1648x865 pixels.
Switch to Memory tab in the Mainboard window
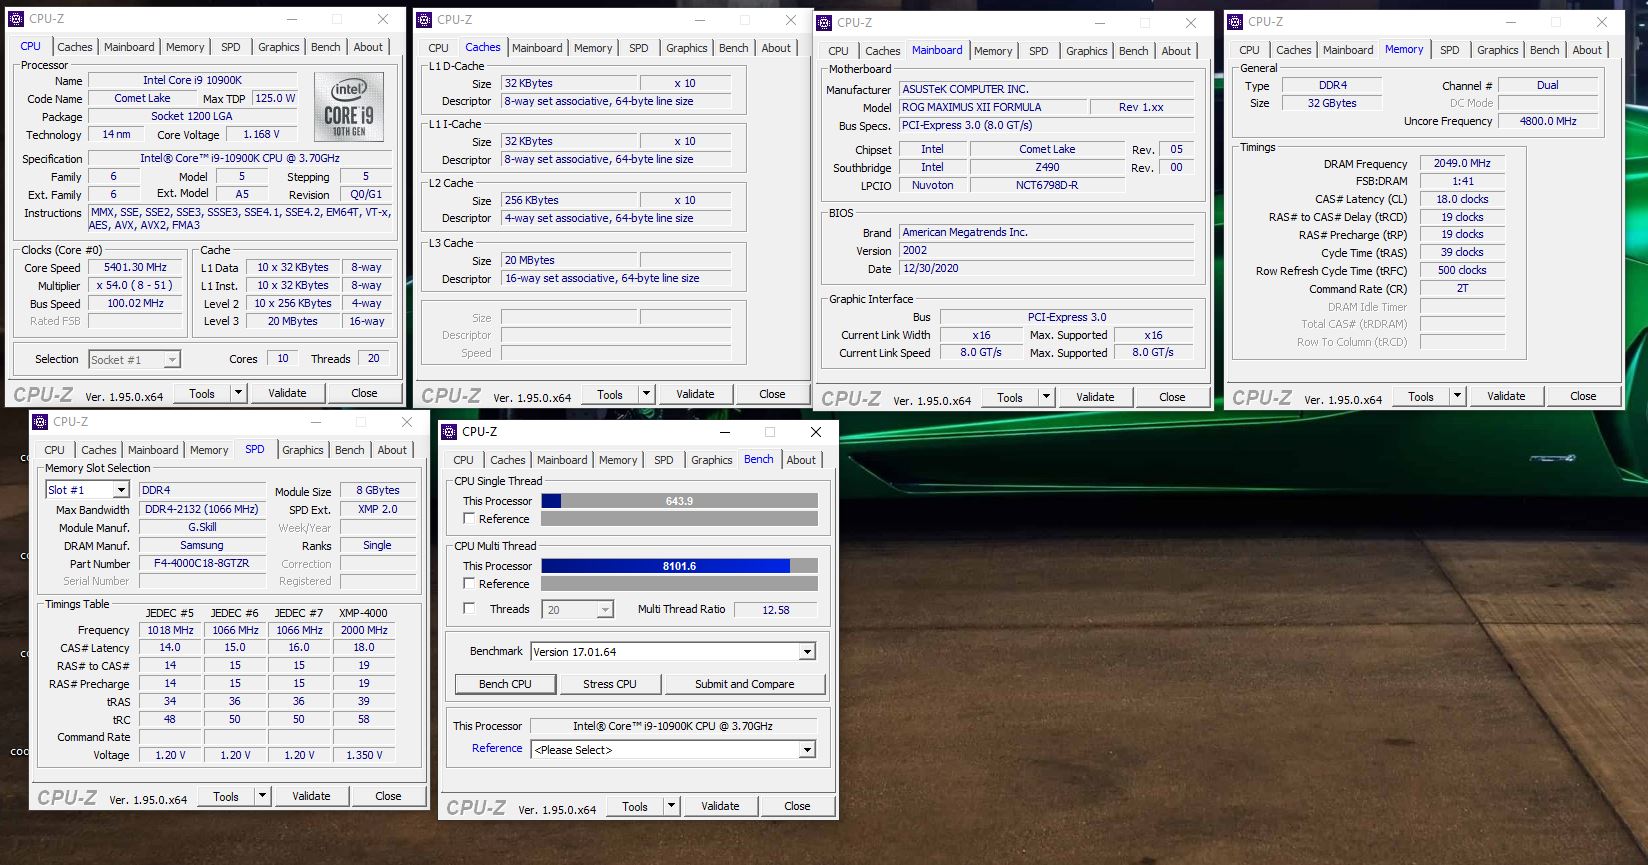(x=993, y=51)
